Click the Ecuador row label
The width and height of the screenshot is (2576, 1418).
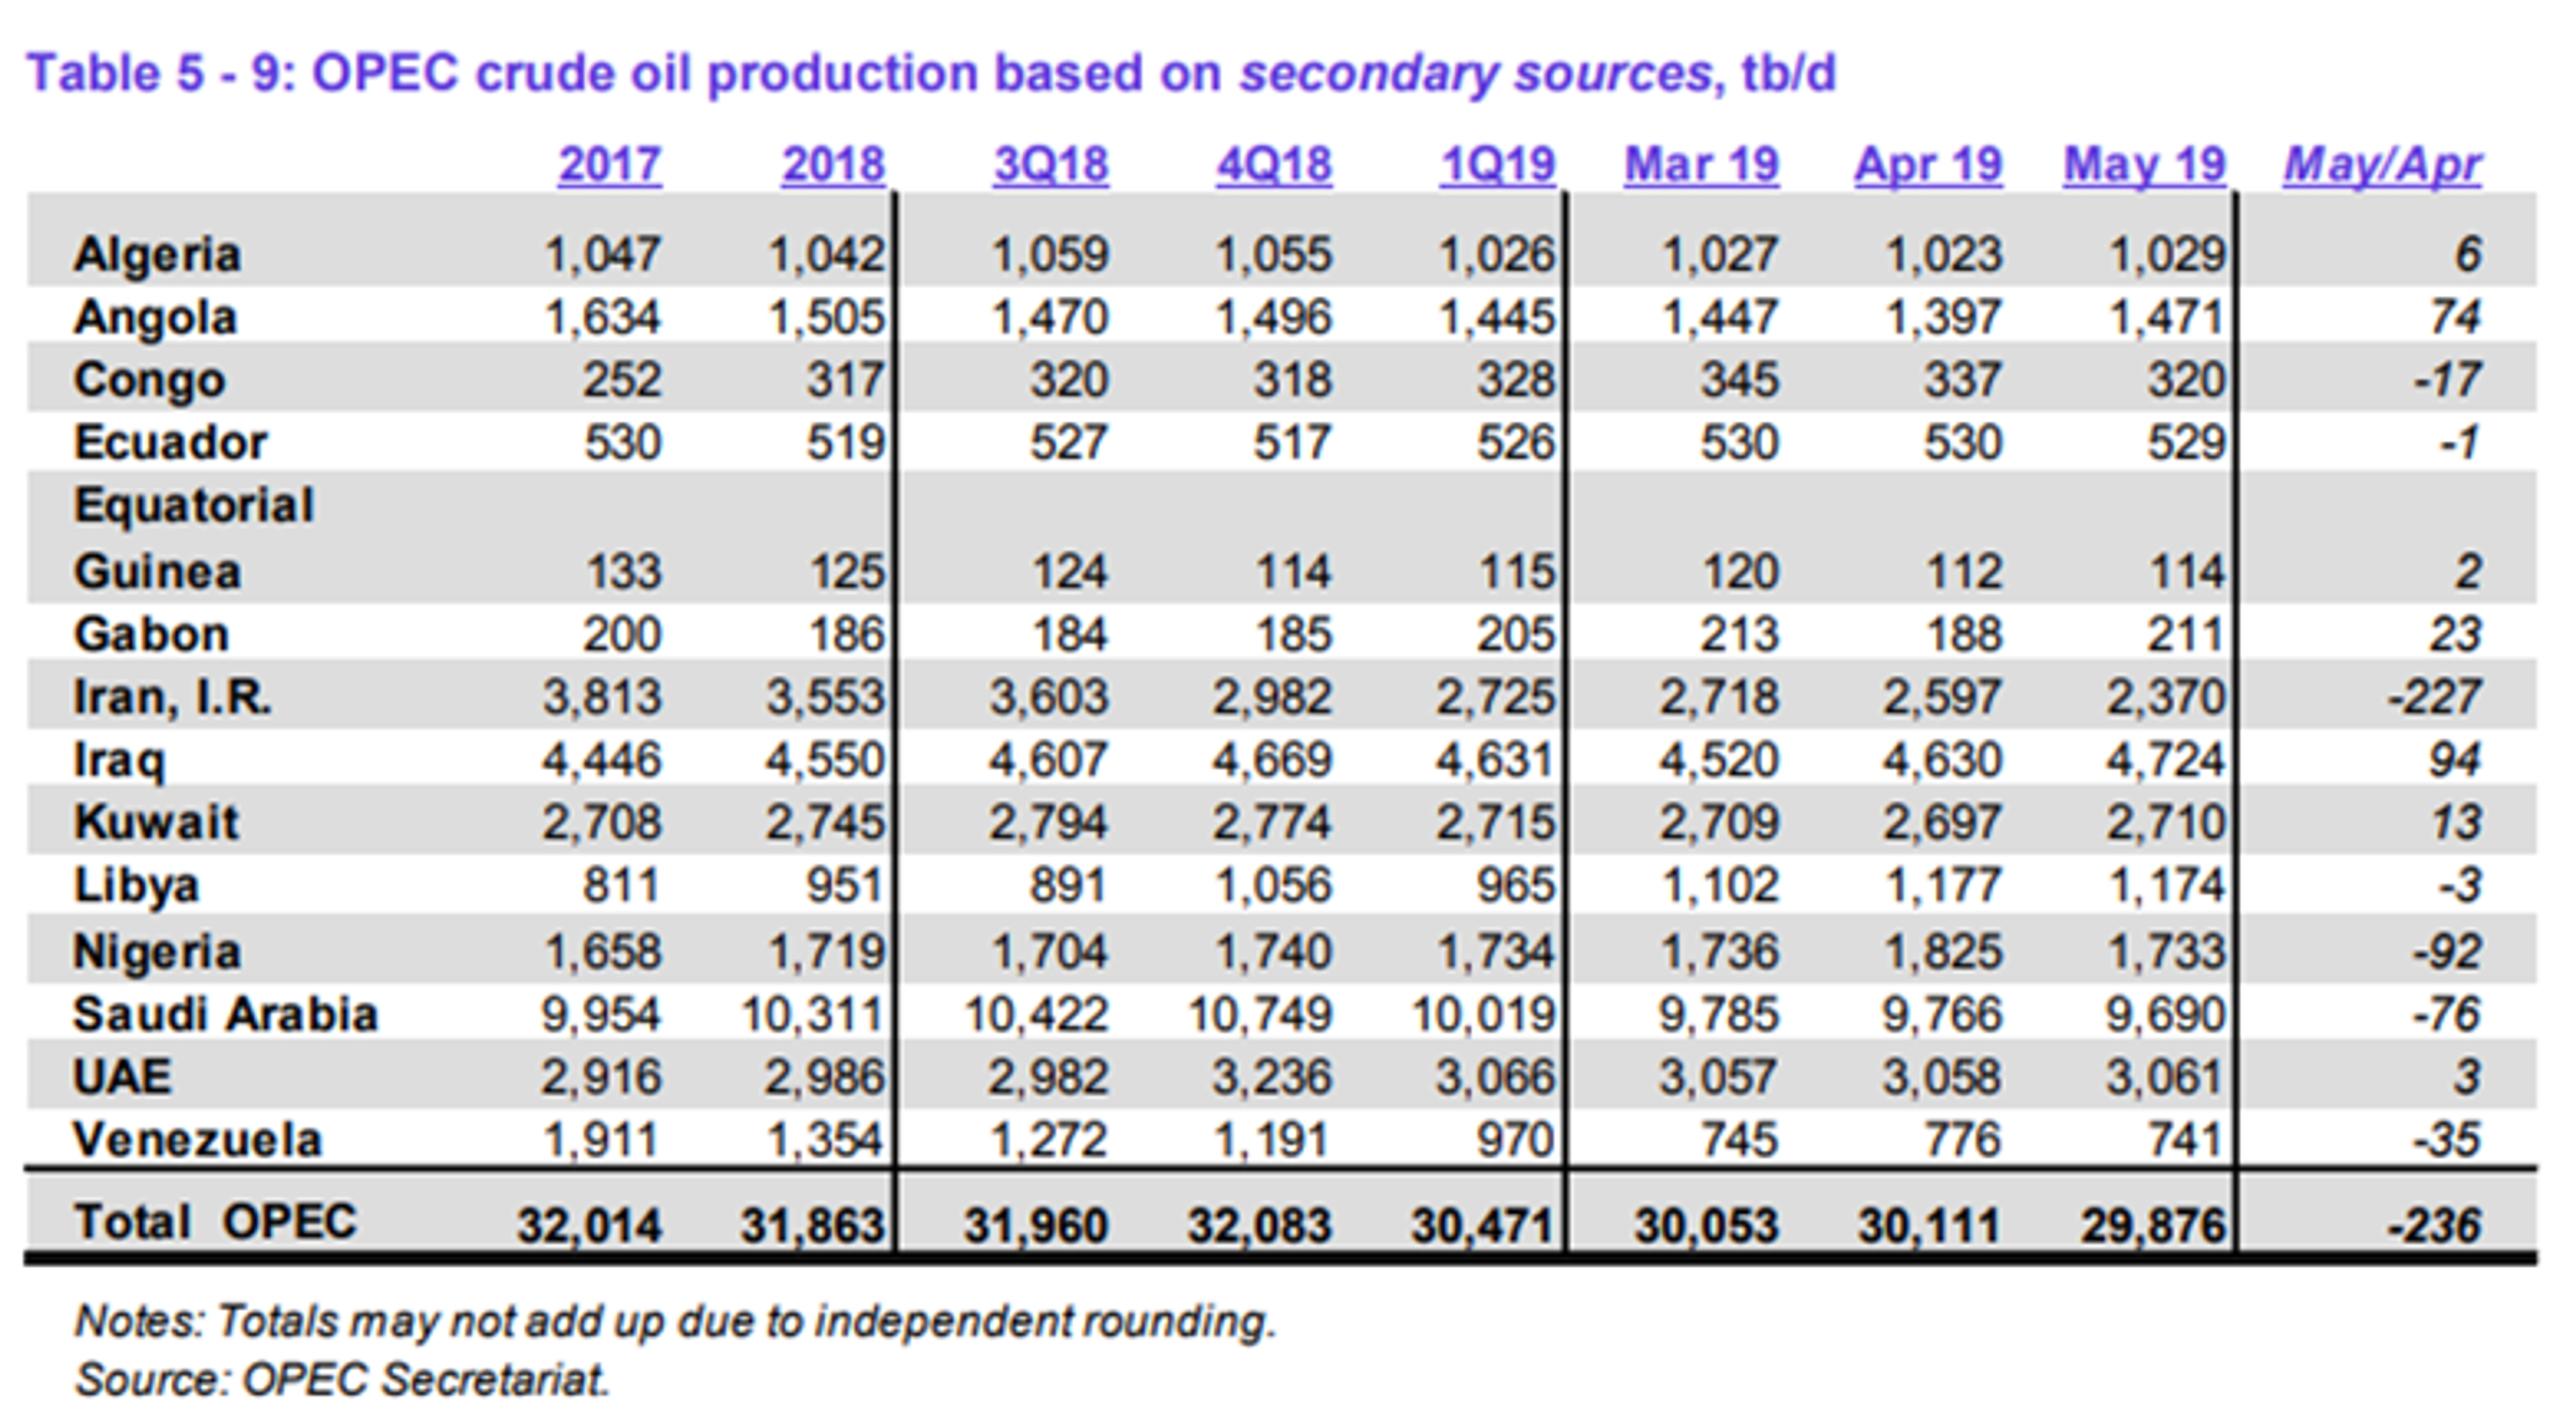click(170, 442)
